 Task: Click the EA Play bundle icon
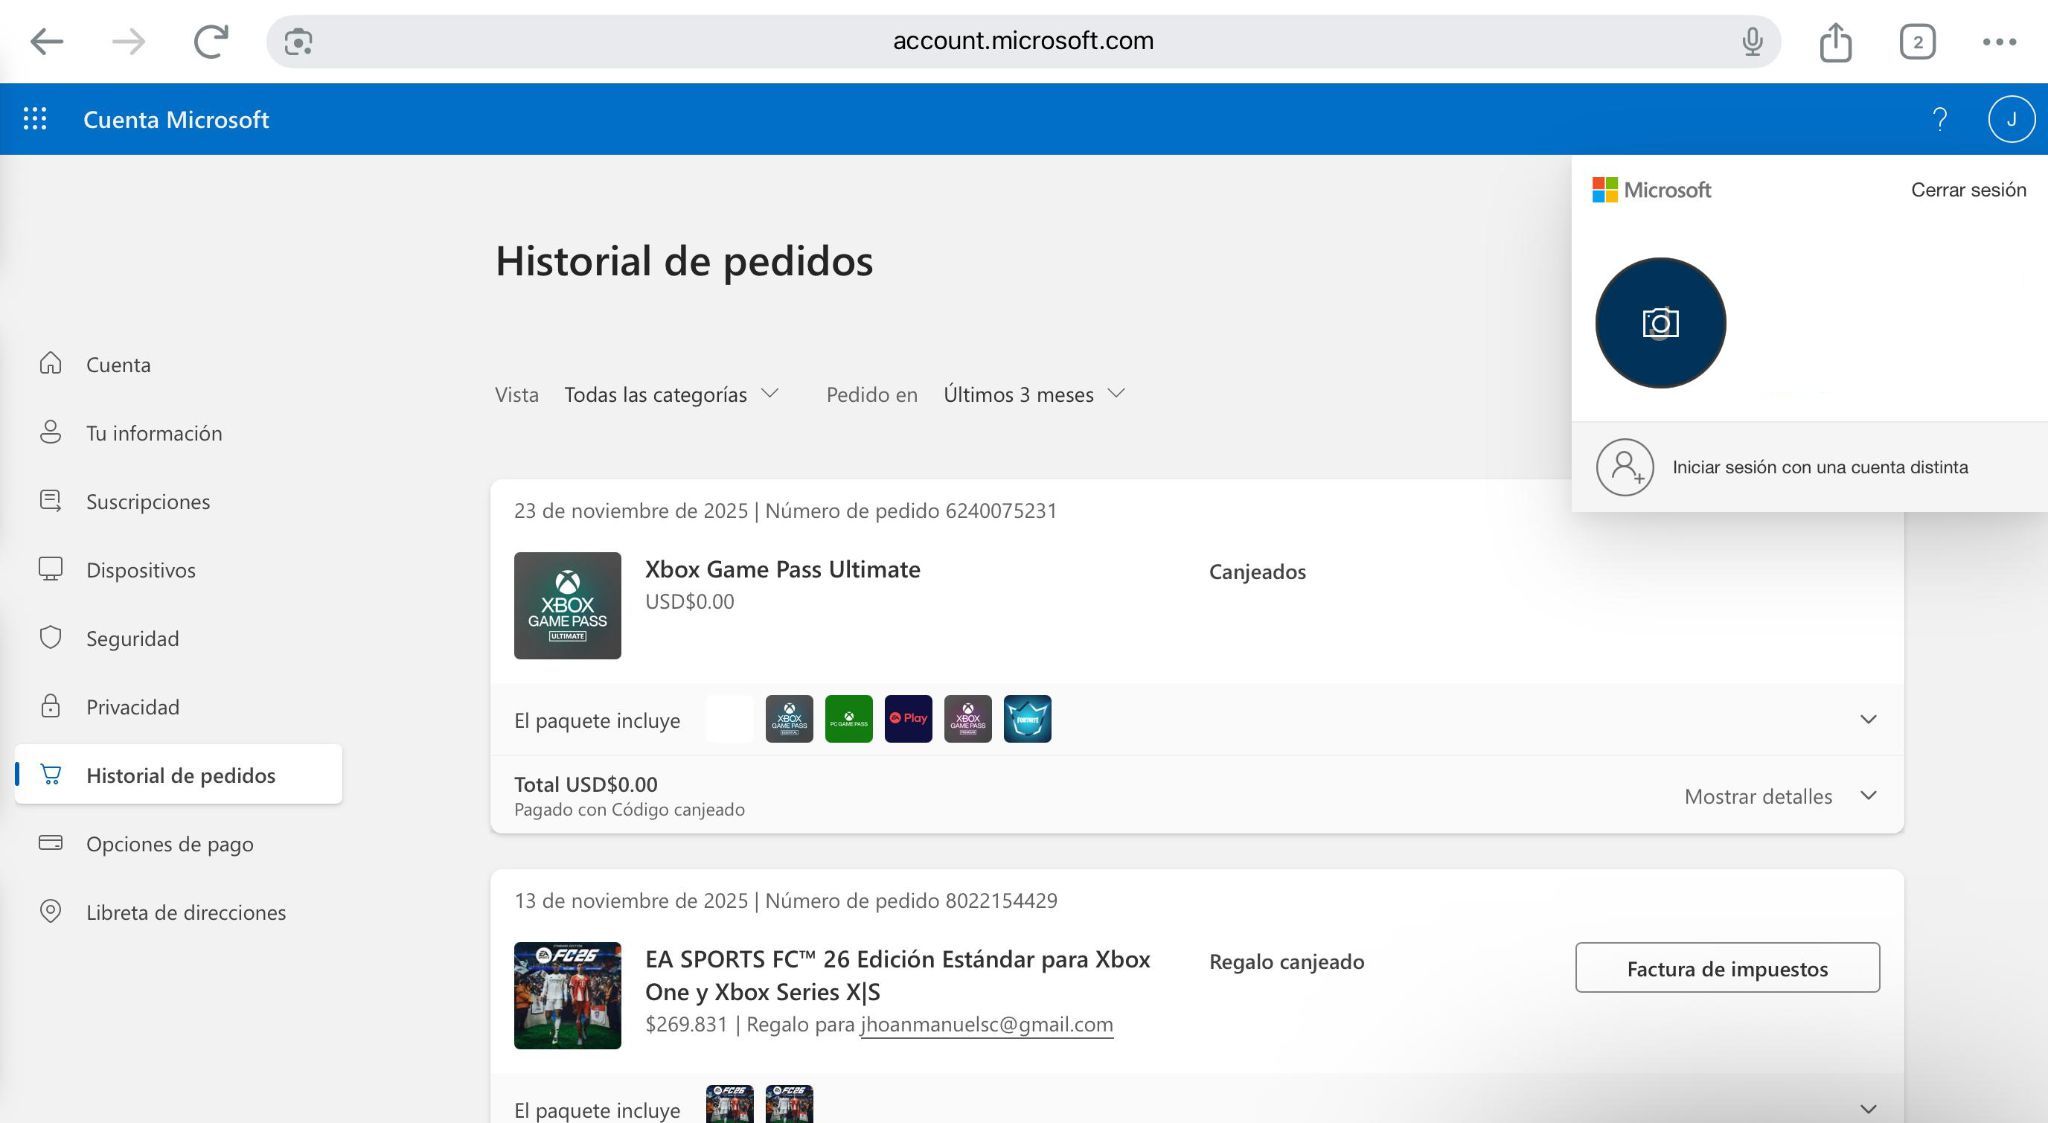[908, 719]
